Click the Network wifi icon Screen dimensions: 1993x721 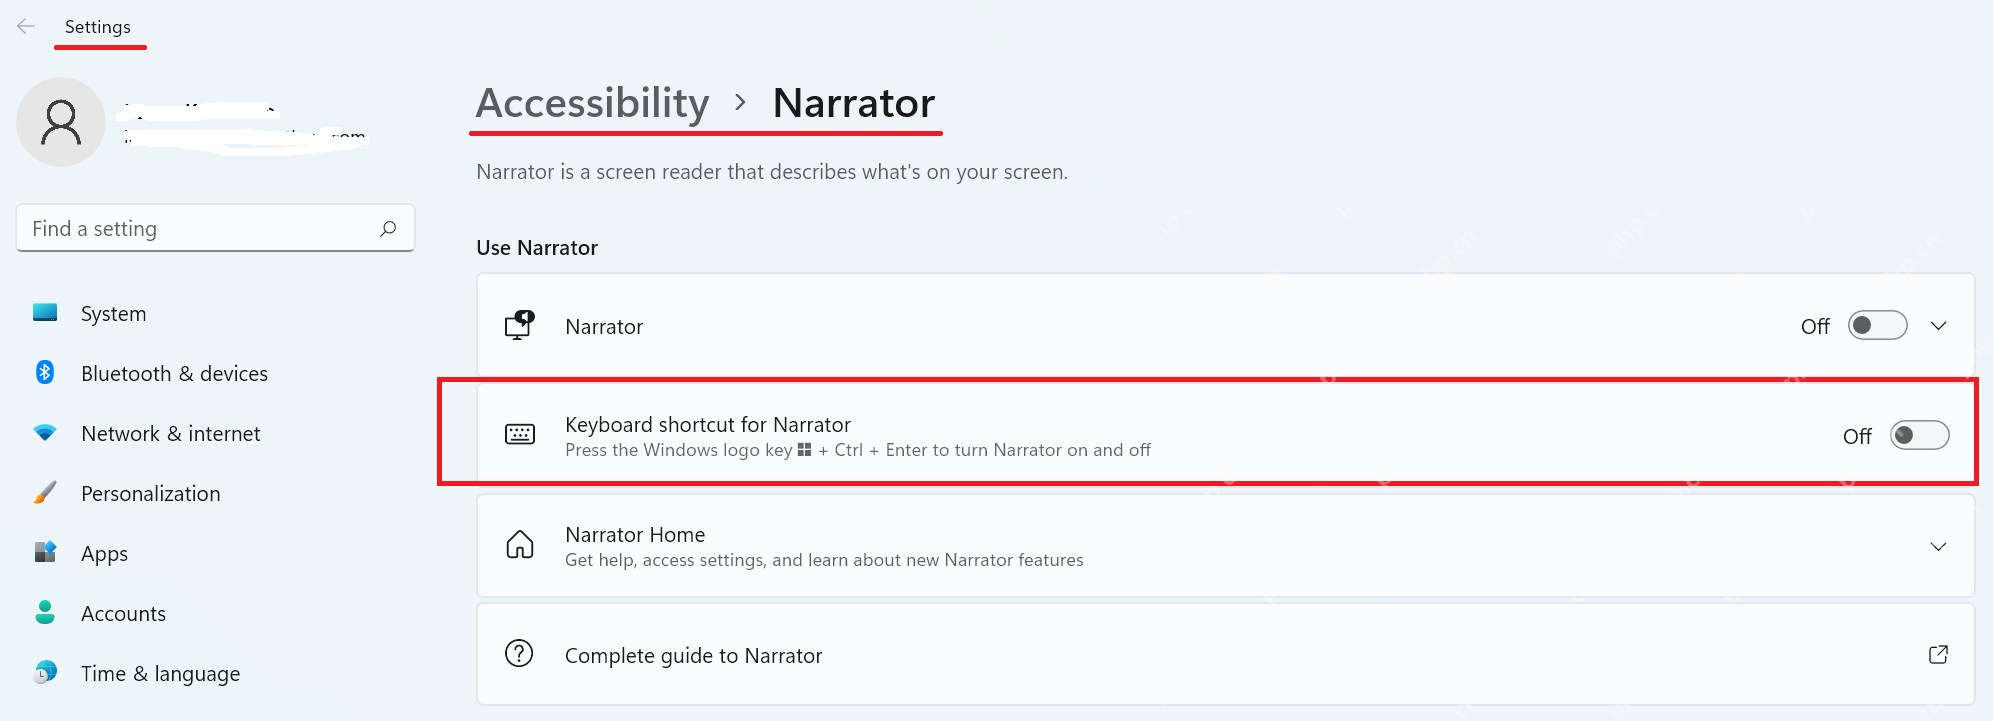pyautogui.click(x=45, y=433)
